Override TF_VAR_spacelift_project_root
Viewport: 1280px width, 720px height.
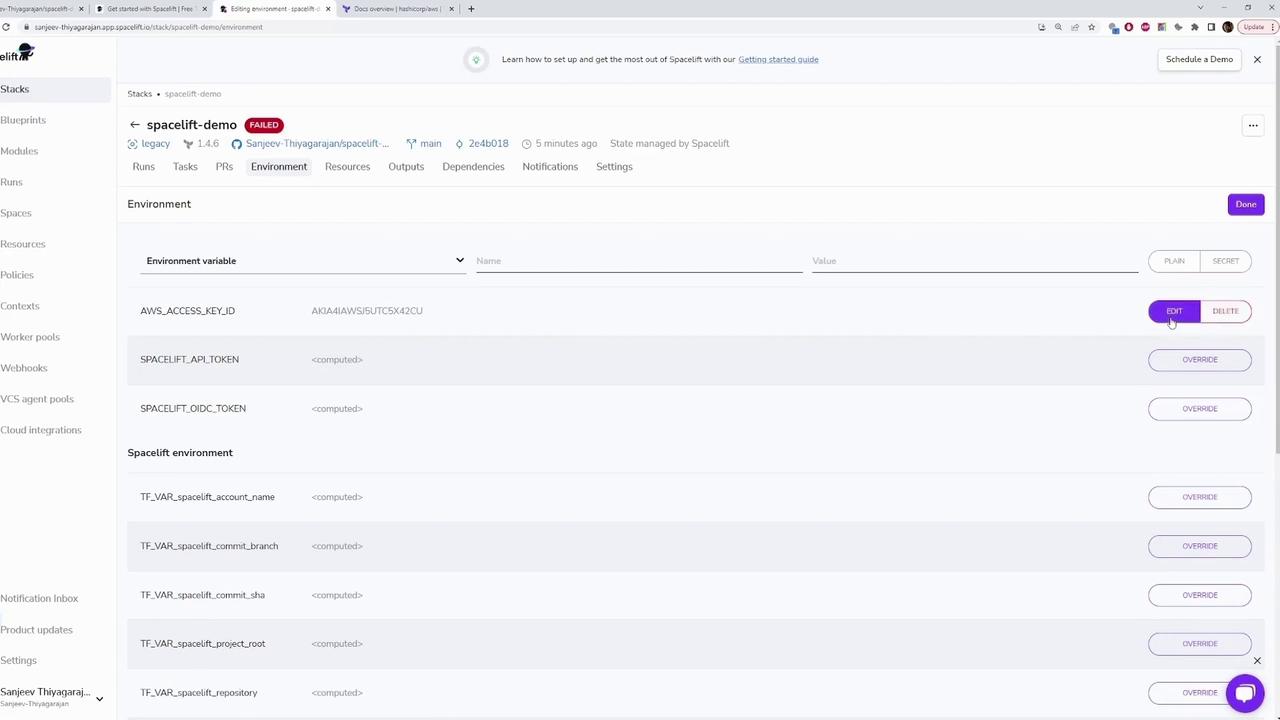point(1200,644)
